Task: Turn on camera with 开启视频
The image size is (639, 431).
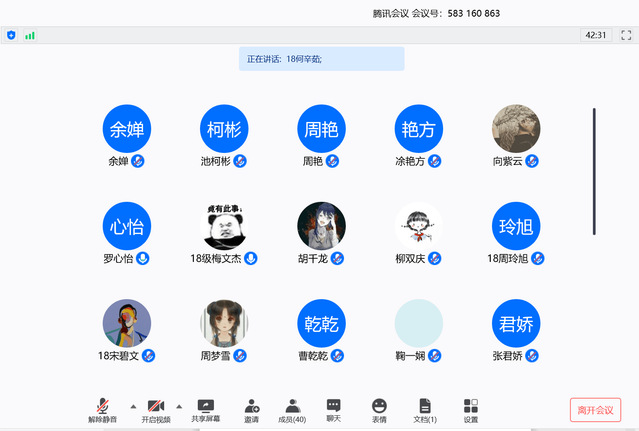Action: (x=156, y=406)
